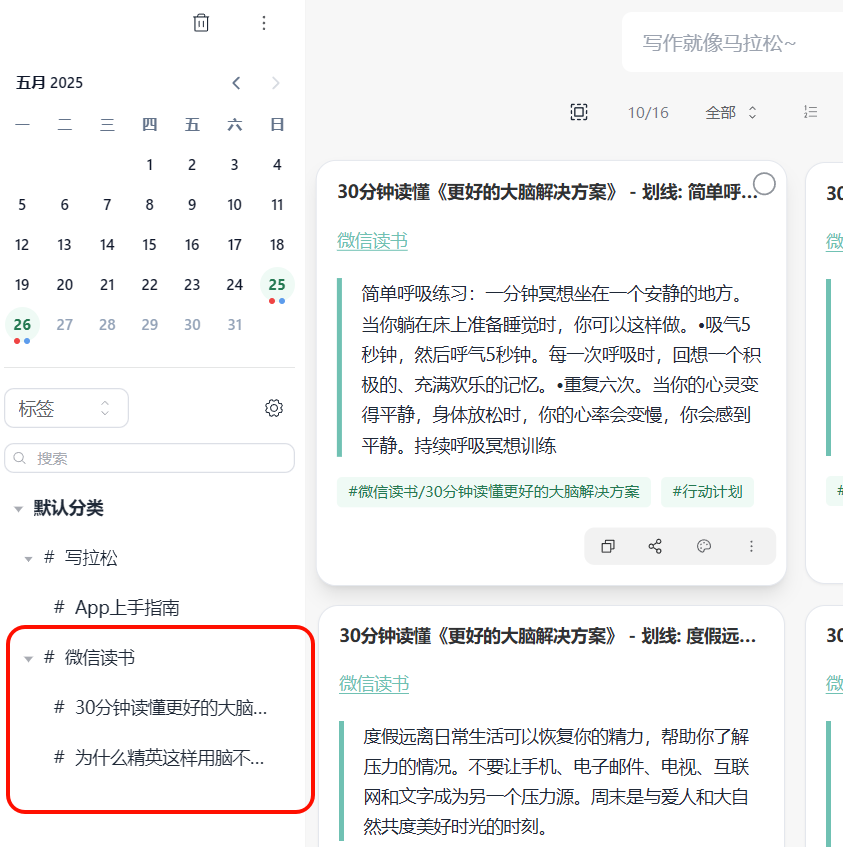This screenshot has width=843, height=847.
Task: Click #微信读书/30分钟读懂更好的大脑解决方案 tag chip
Action: (494, 492)
